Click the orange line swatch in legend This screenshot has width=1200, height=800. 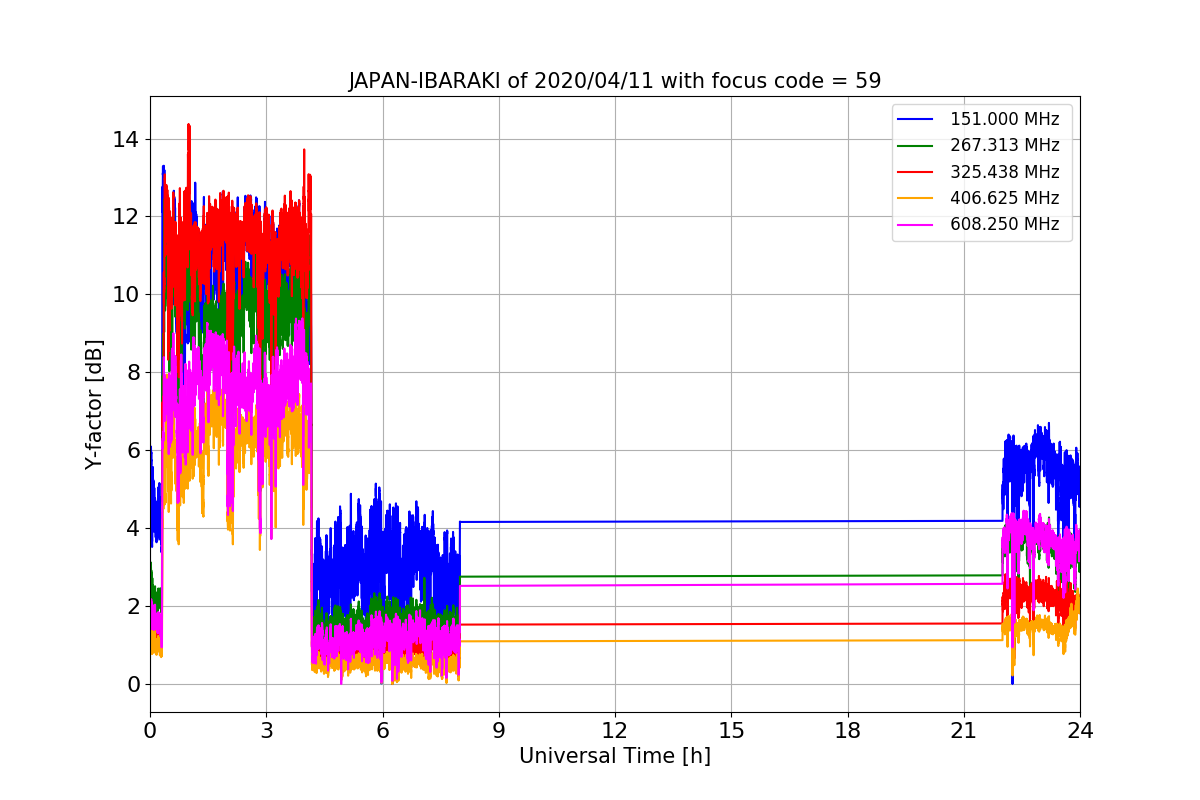(x=916, y=199)
